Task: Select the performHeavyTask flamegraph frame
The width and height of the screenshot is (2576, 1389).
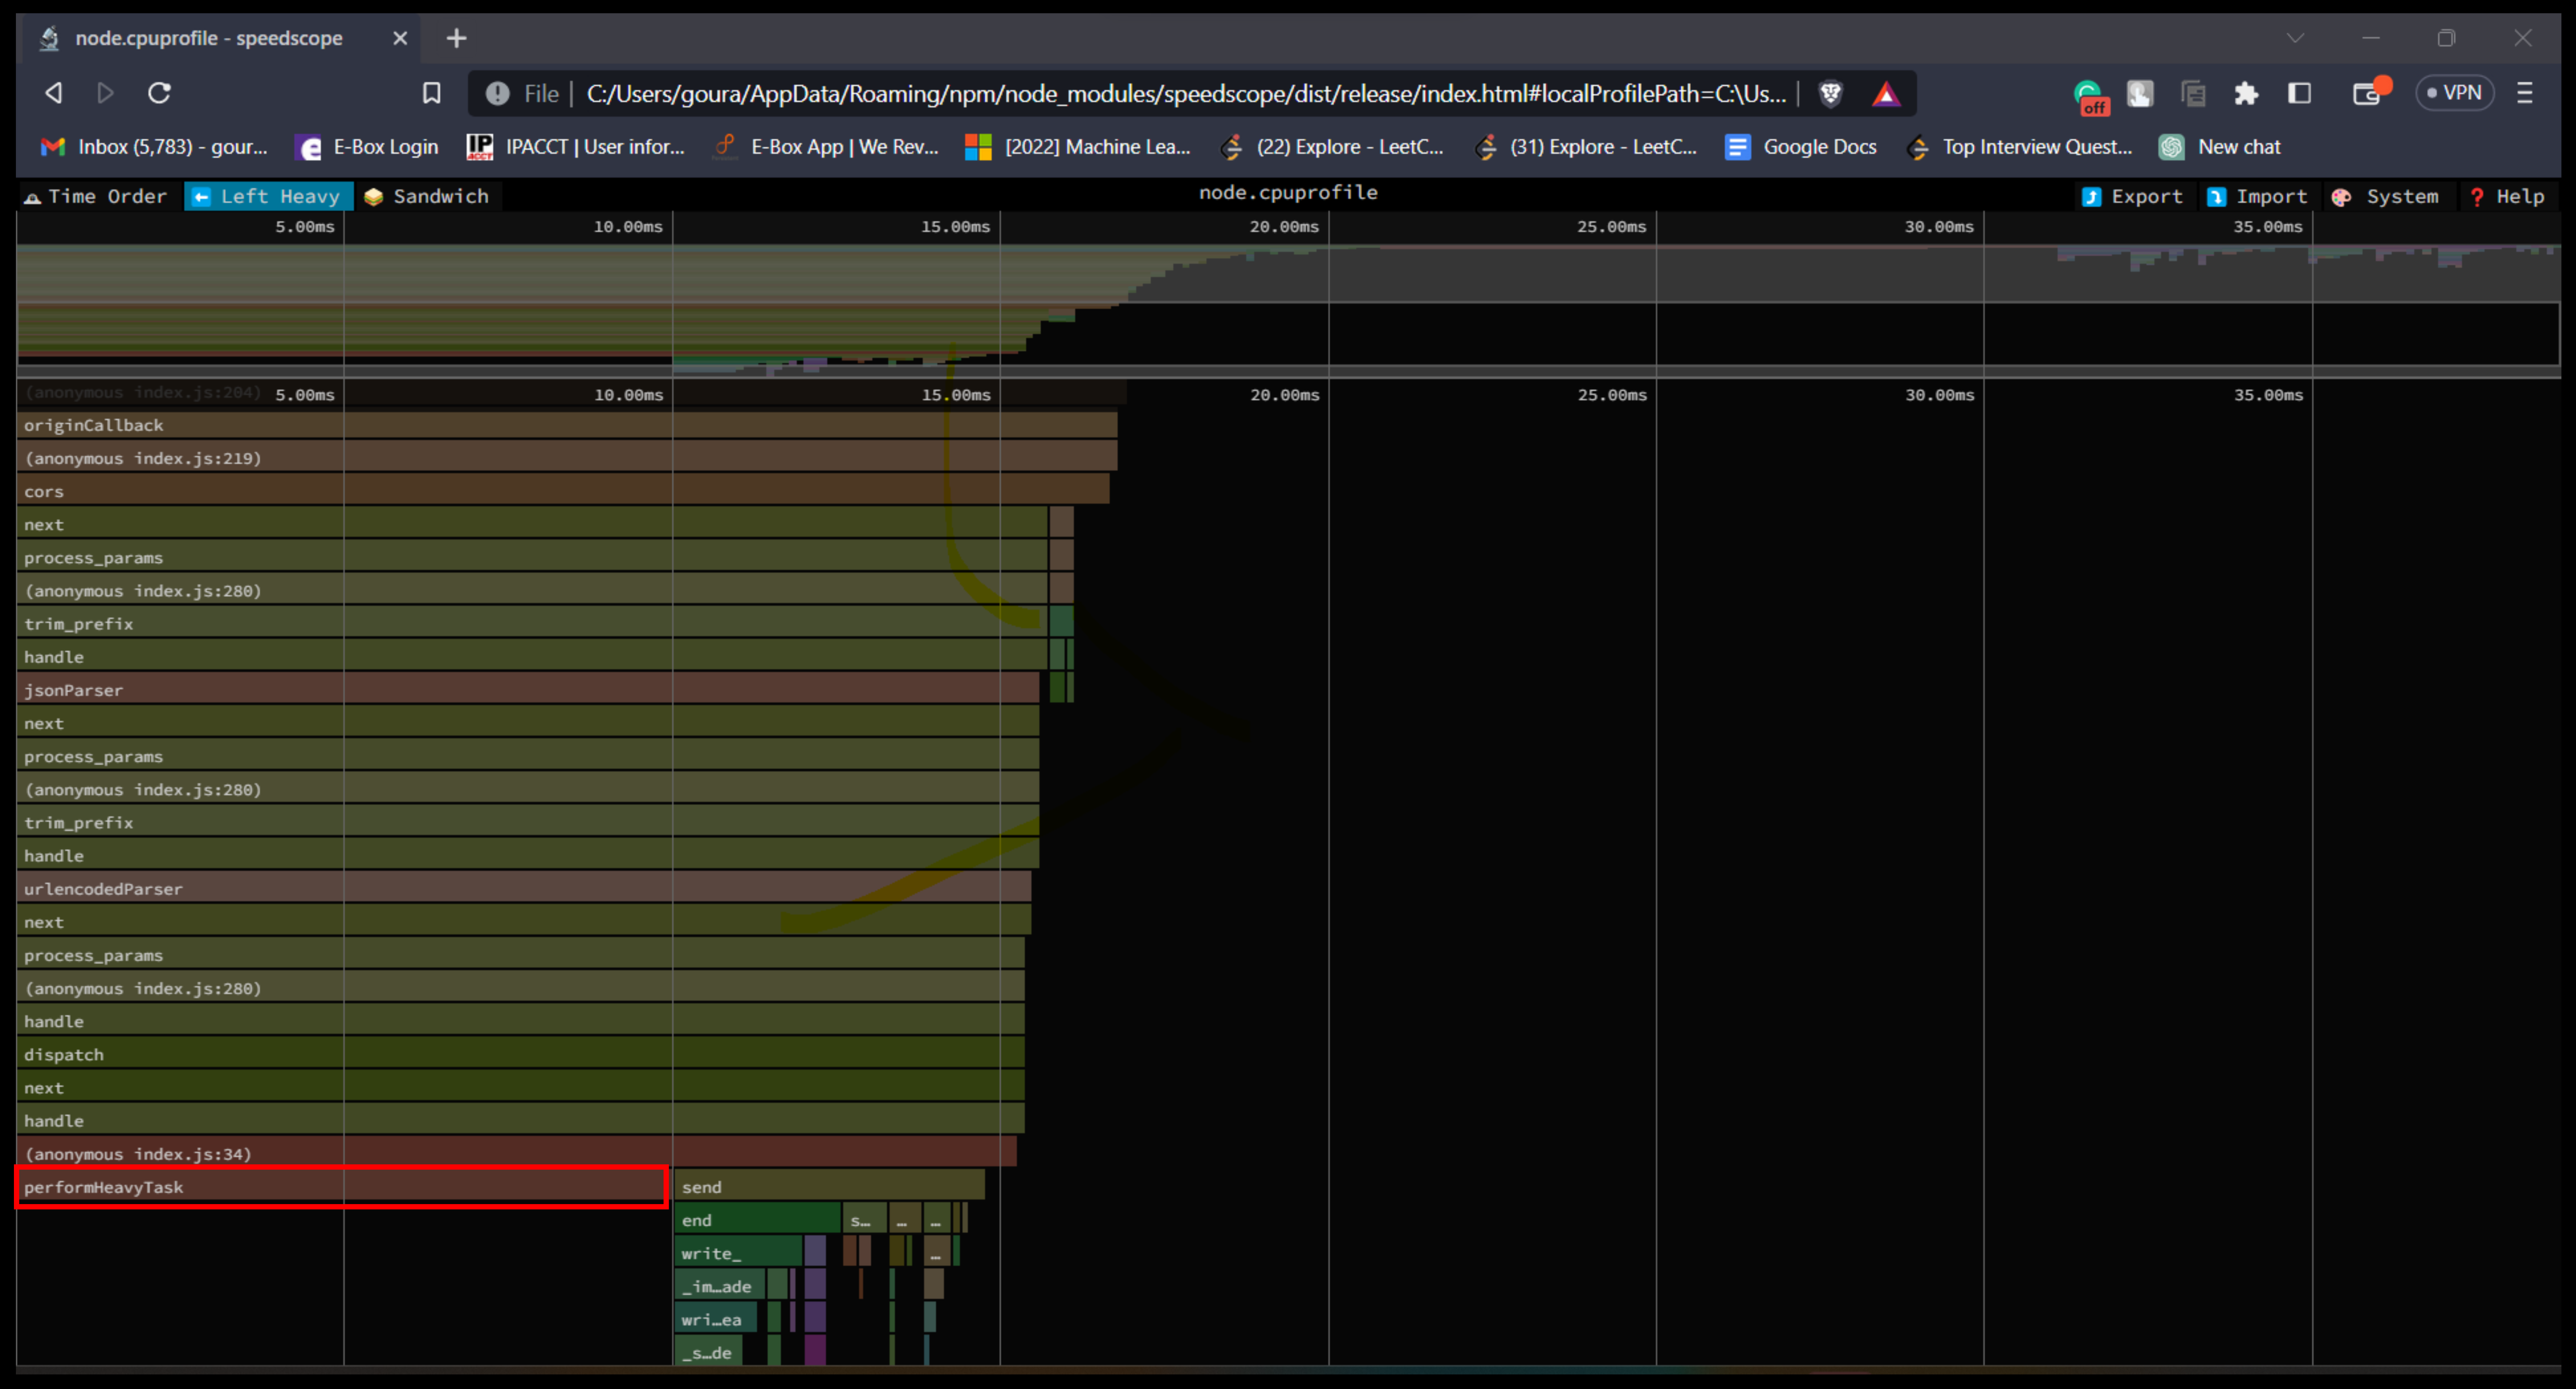Action: (x=340, y=1187)
